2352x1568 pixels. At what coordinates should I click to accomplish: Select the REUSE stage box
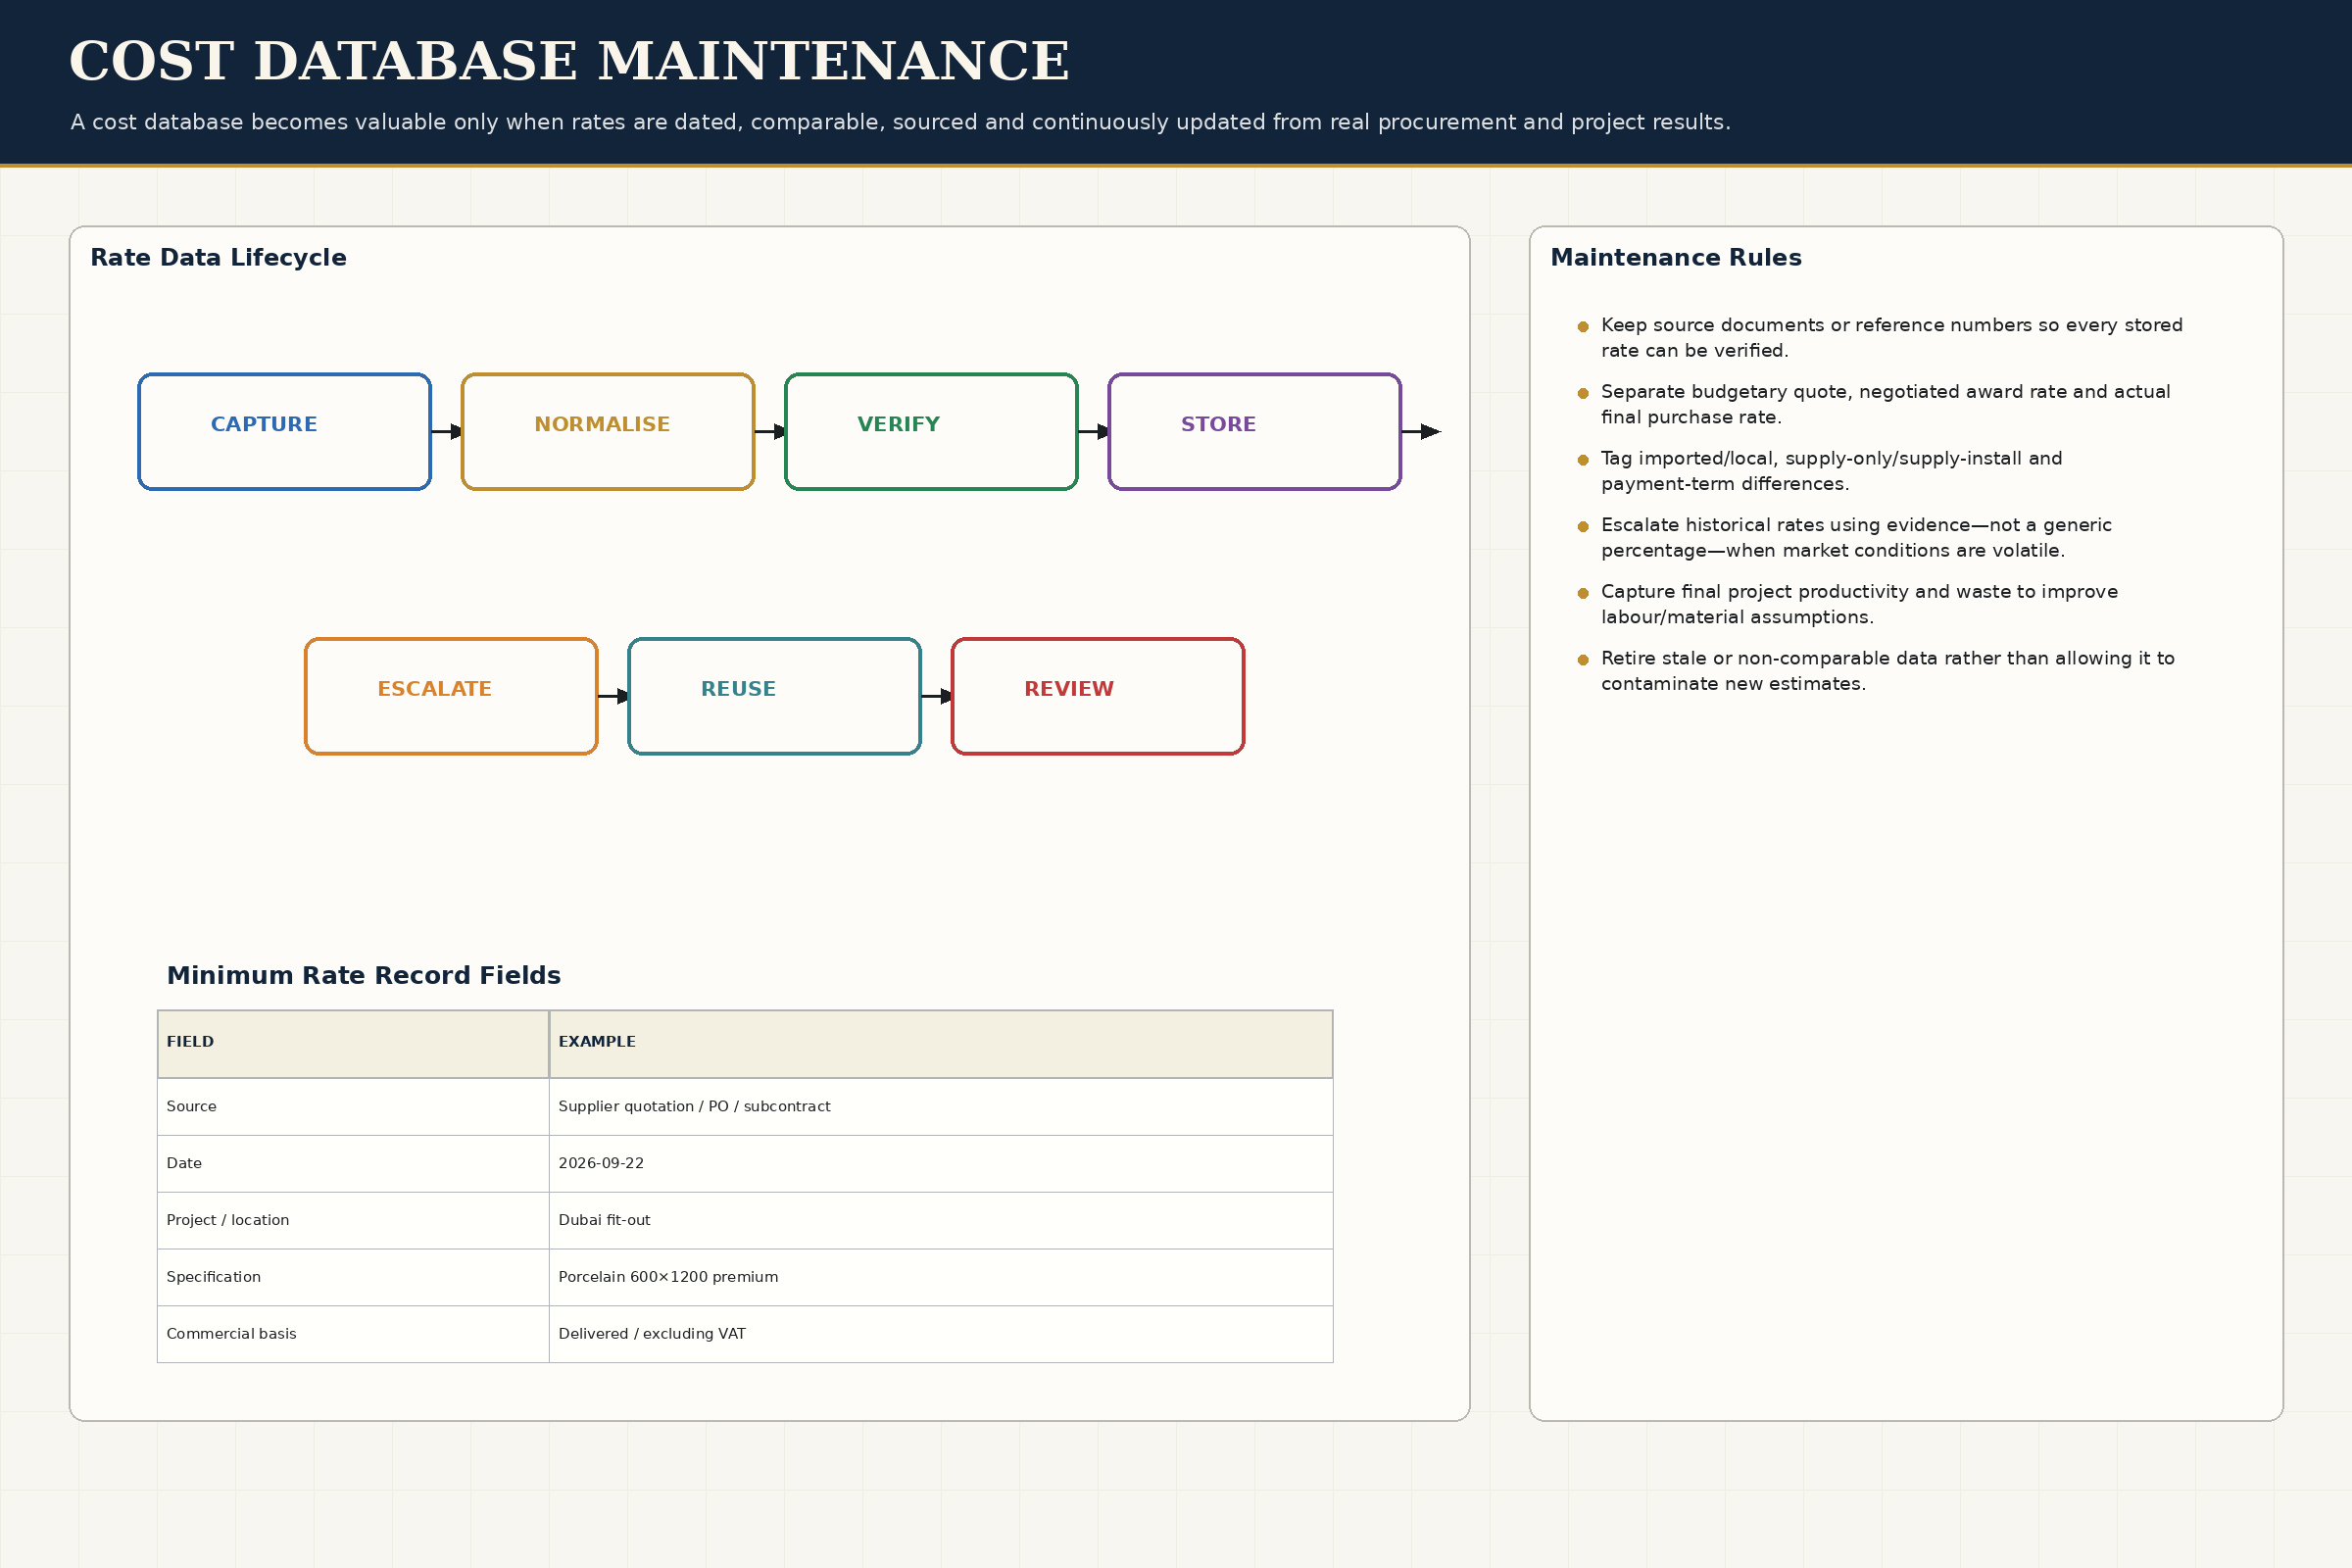[x=774, y=696]
